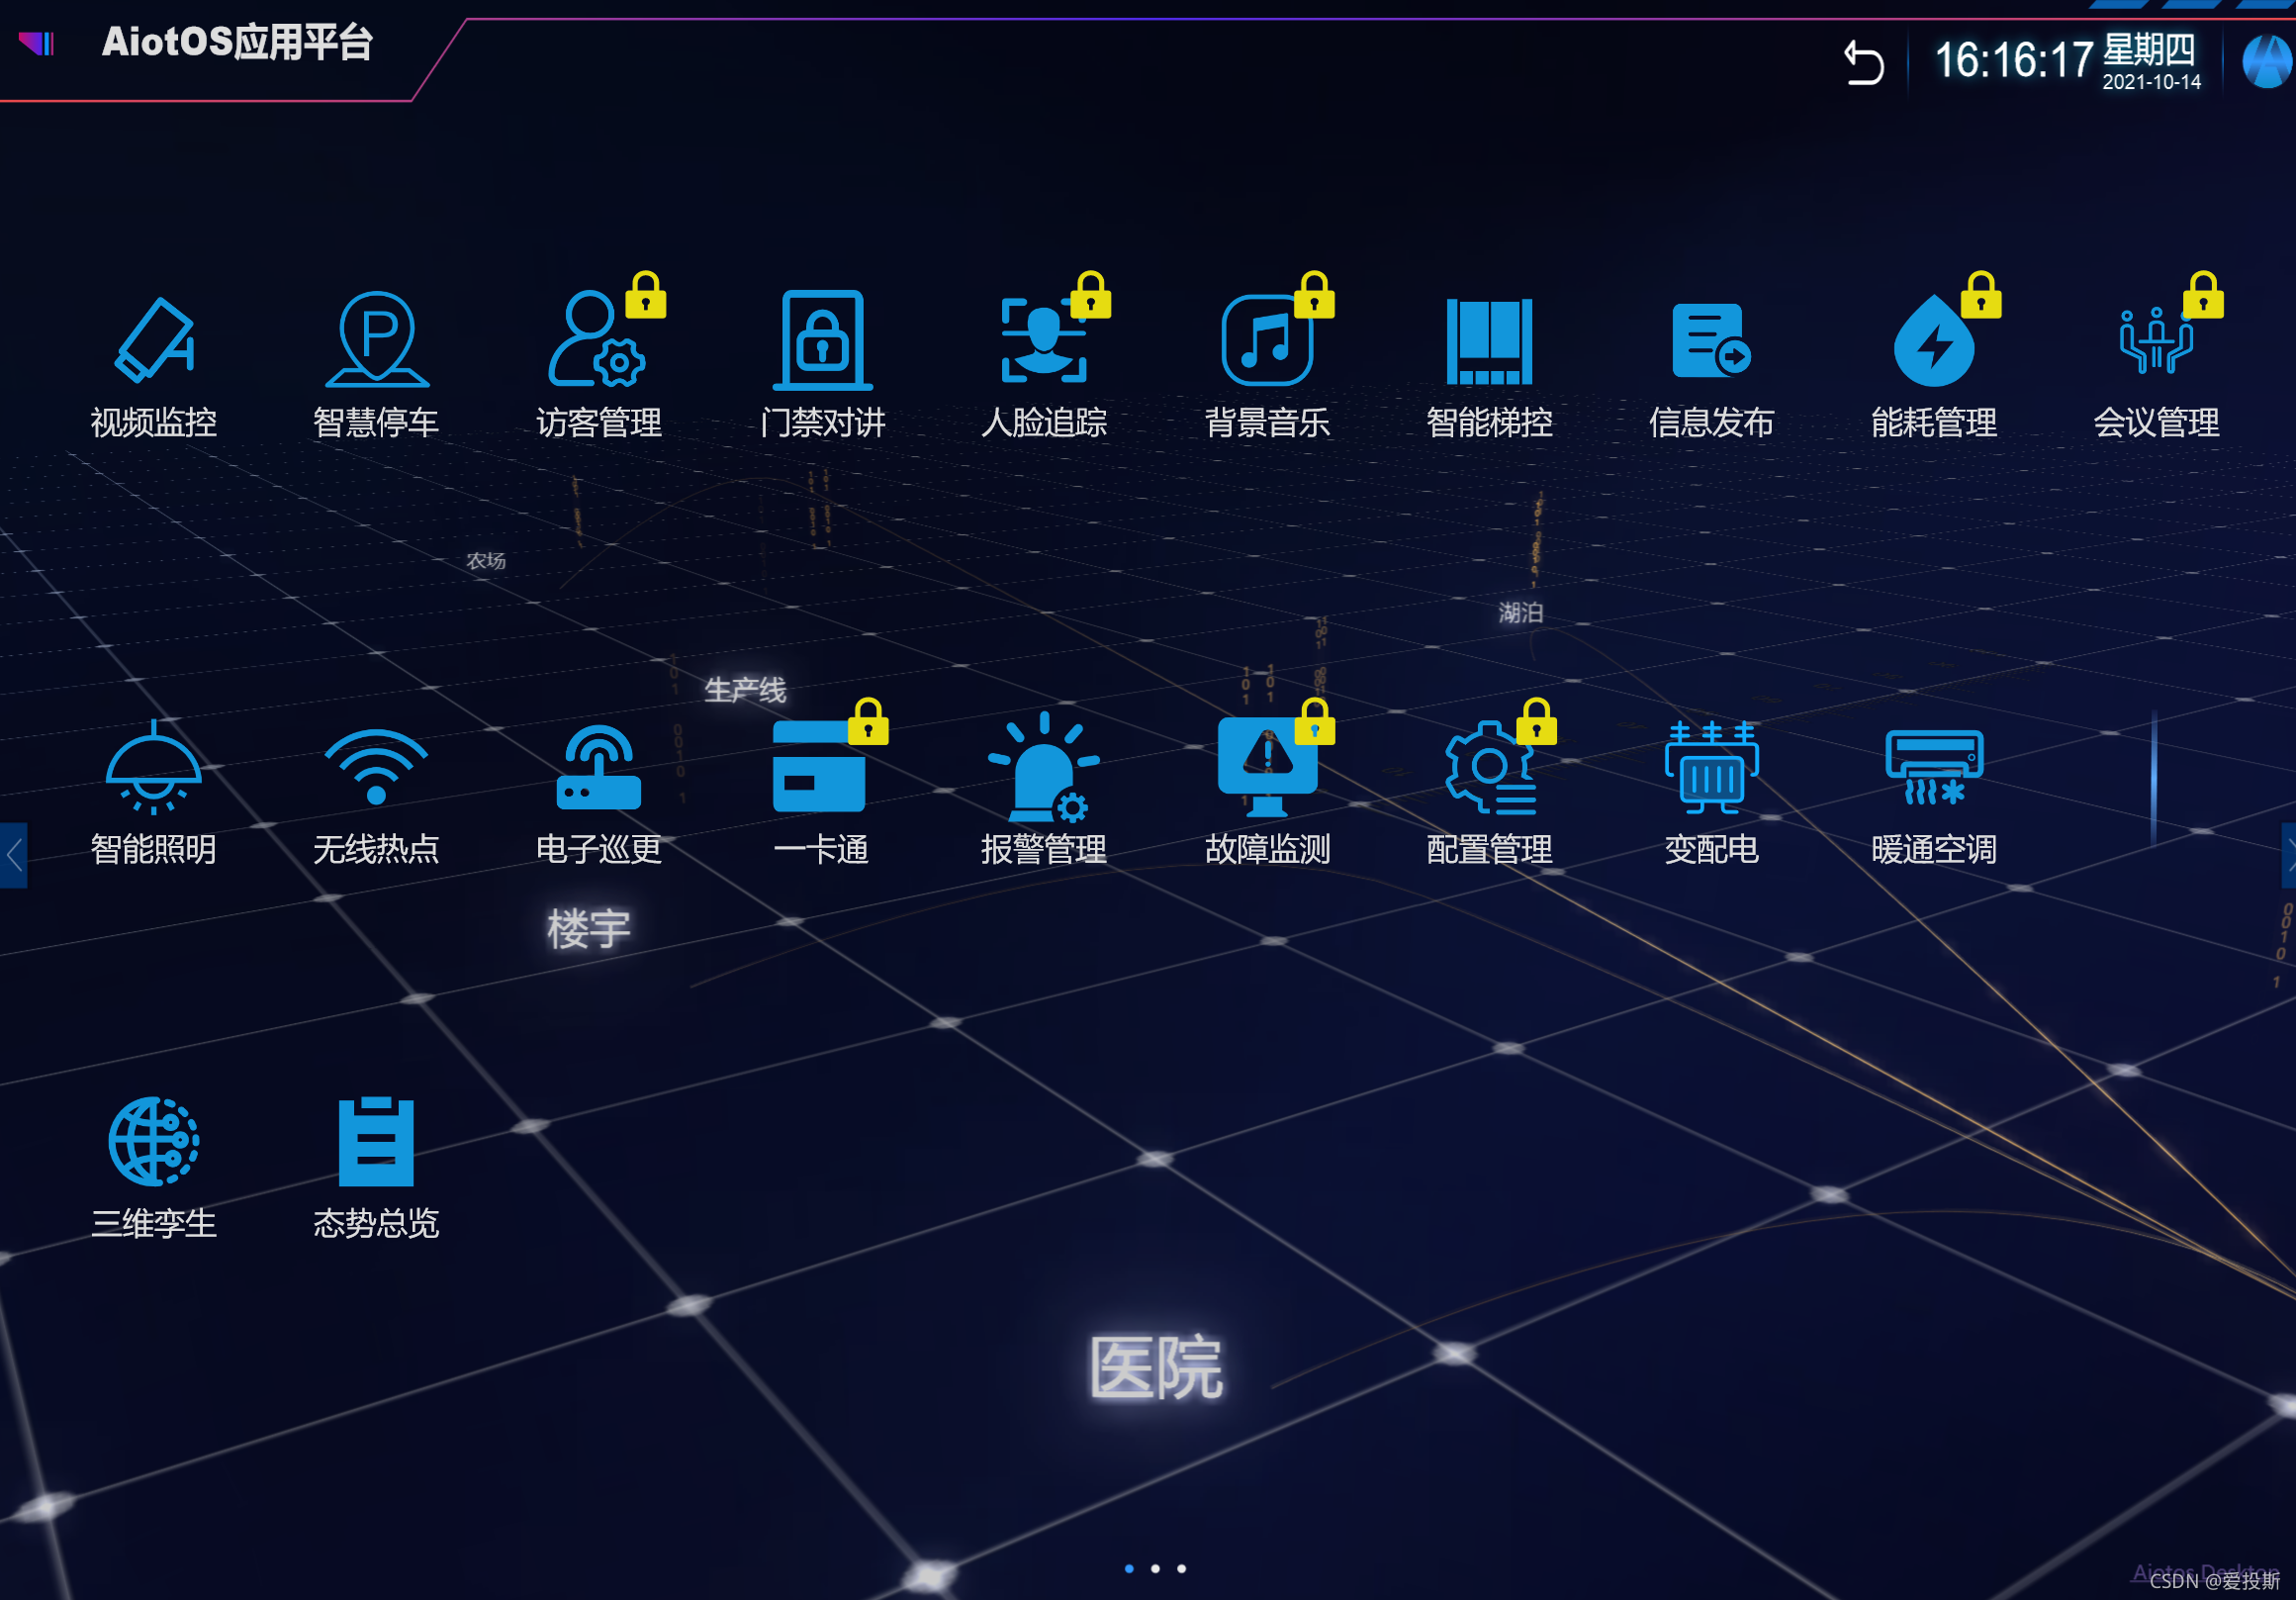Open the 视频监控 video surveillance app
This screenshot has width=2296, height=1600.
click(153, 342)
